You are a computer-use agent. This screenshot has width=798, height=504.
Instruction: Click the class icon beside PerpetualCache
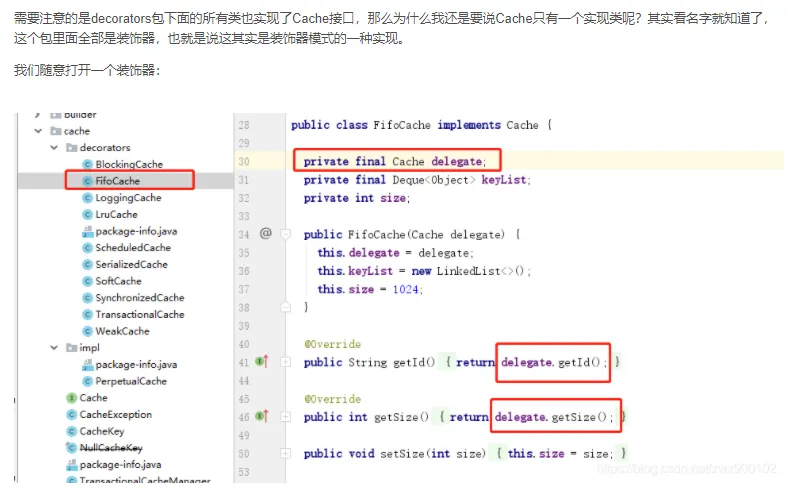(x=88, y=381)
